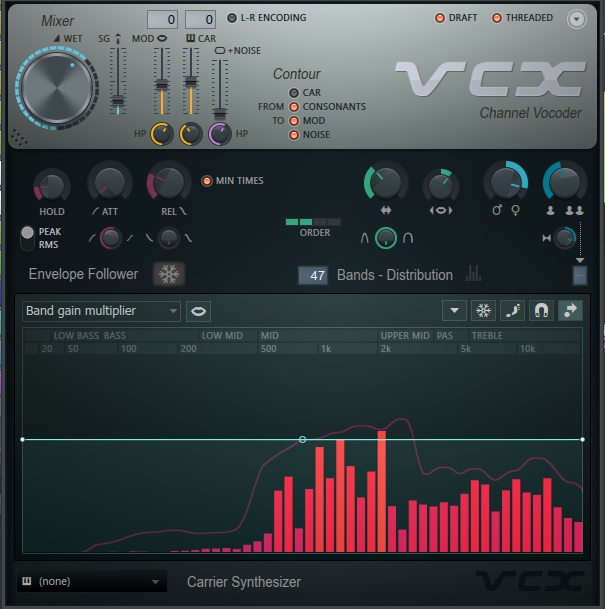Toggle Contour MOD option
Screen dimensions: 605x609
[294, 121]
